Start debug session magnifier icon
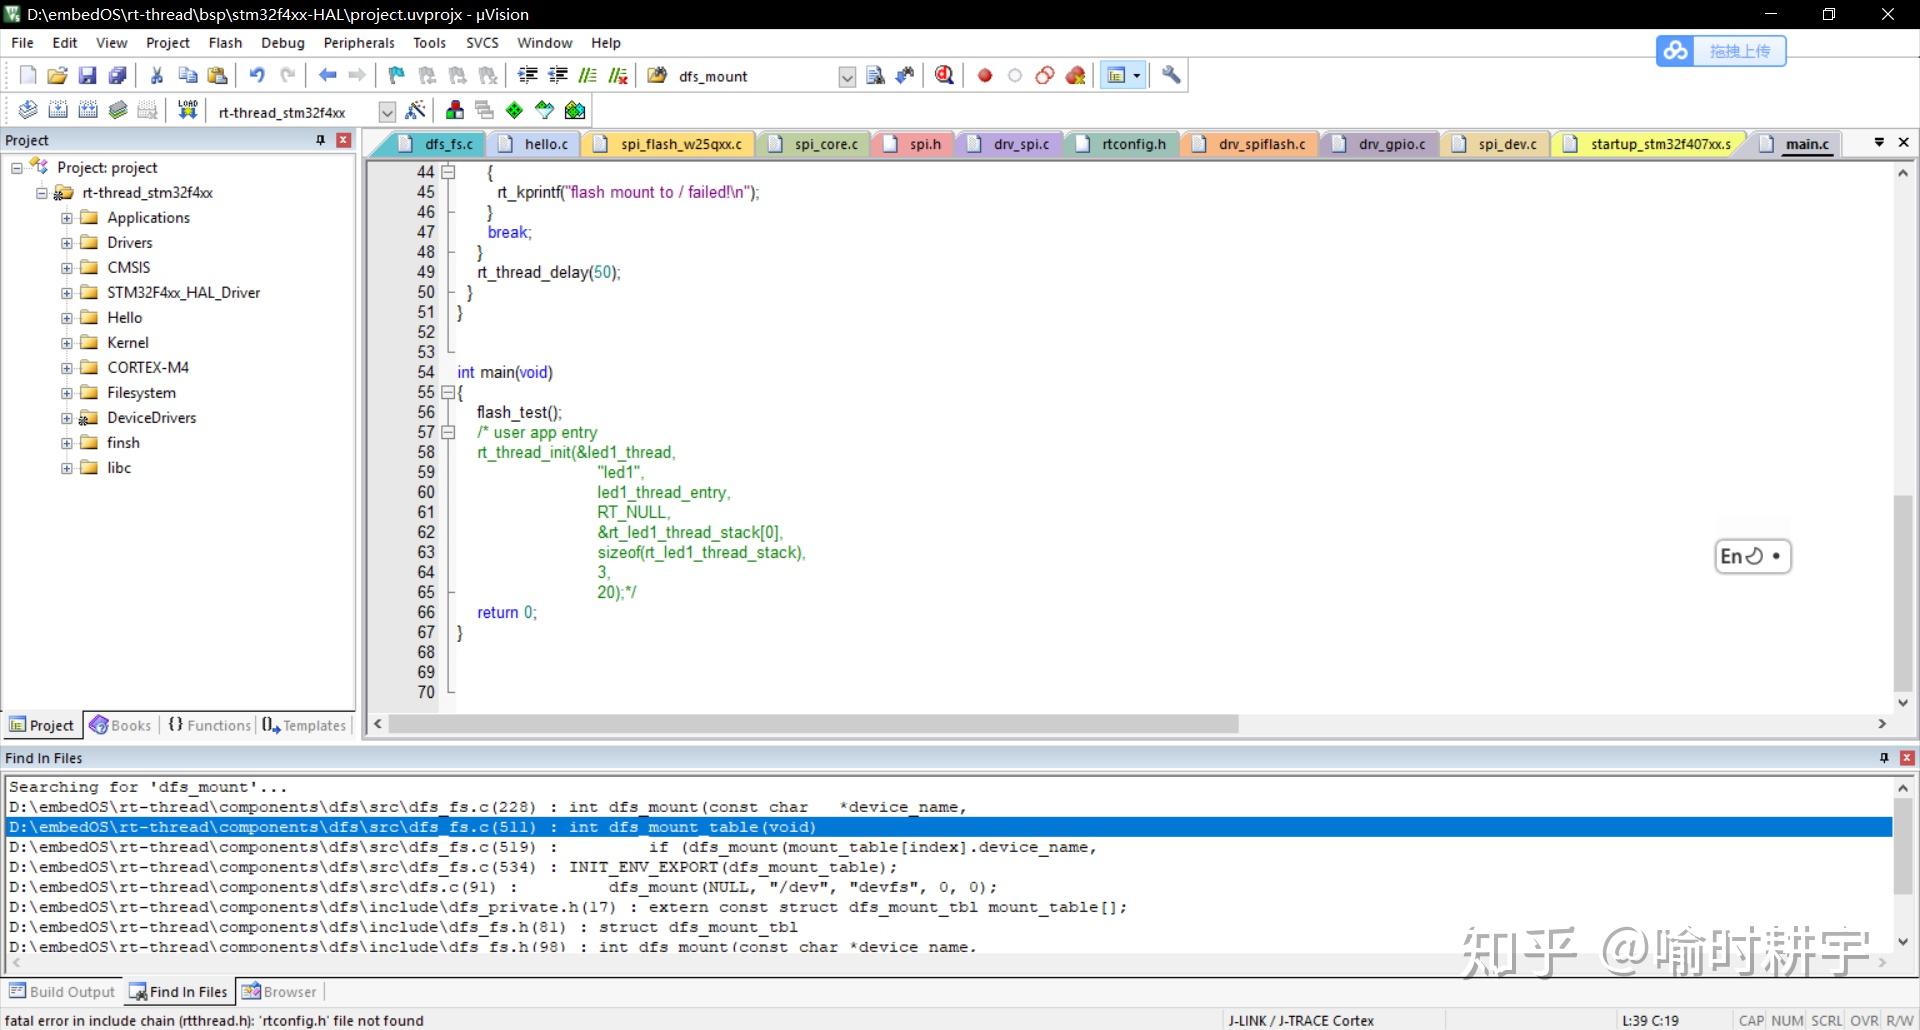 pos(944,76)
